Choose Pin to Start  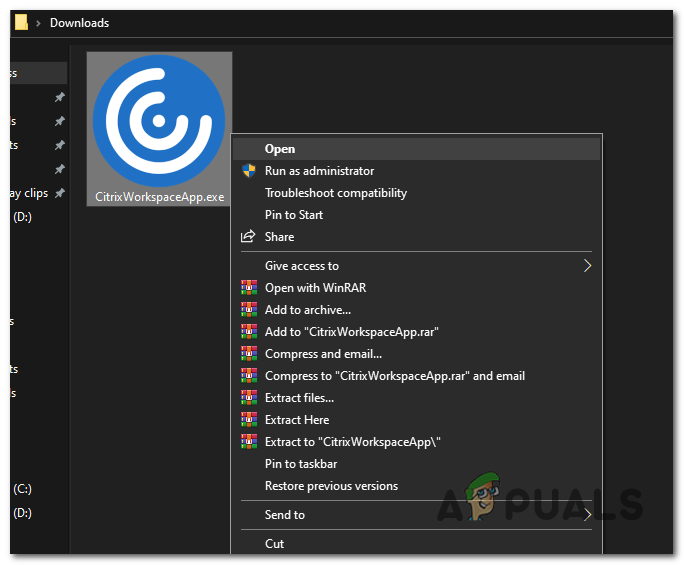(416, 215)
